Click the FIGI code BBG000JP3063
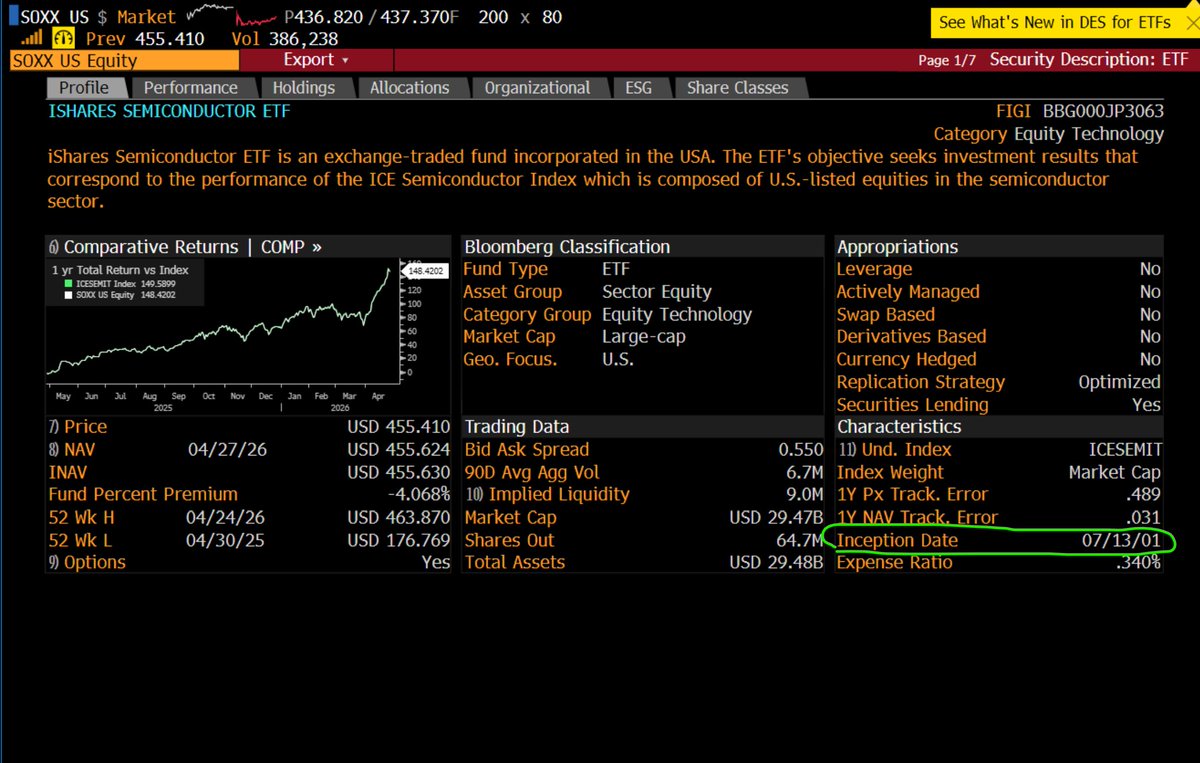Viewport: 1200px width, 763px height. (1104, 112)
